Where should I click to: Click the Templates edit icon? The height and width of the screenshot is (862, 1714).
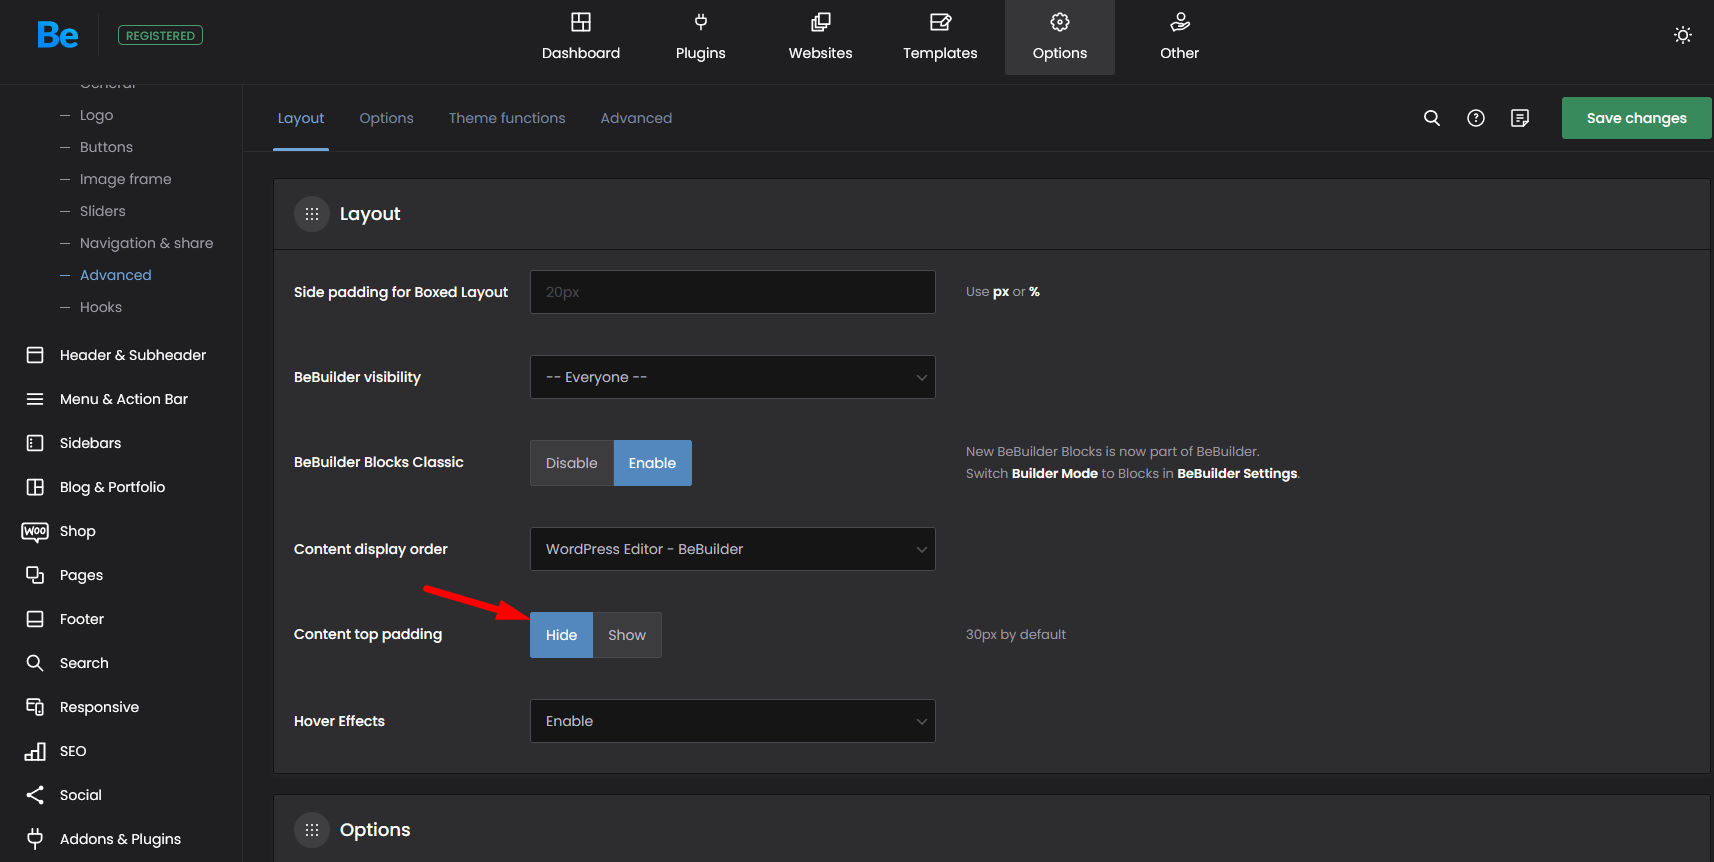click(941, 22)
